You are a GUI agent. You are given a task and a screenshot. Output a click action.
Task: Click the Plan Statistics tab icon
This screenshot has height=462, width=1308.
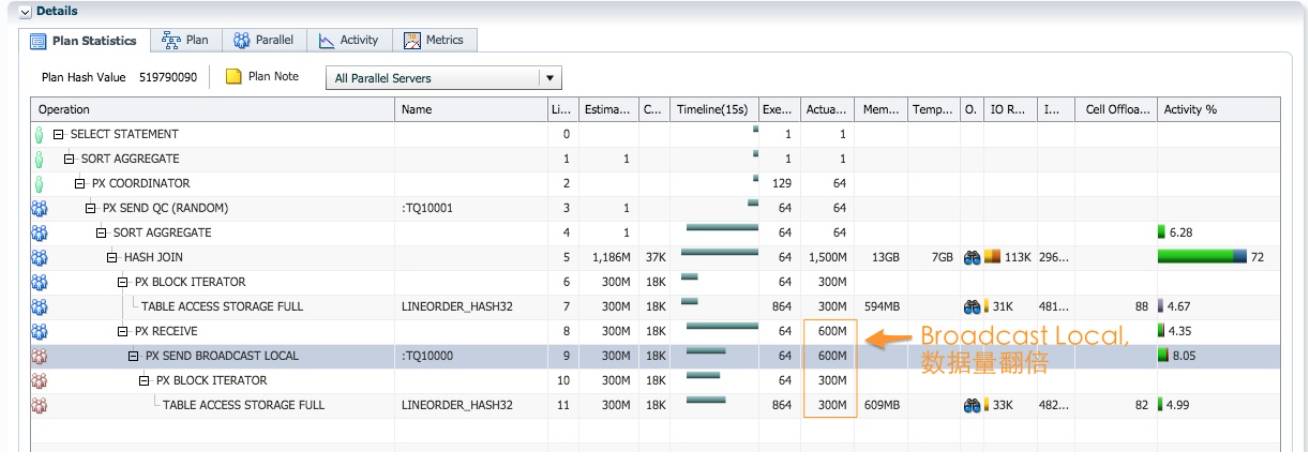tap(38, 41)
